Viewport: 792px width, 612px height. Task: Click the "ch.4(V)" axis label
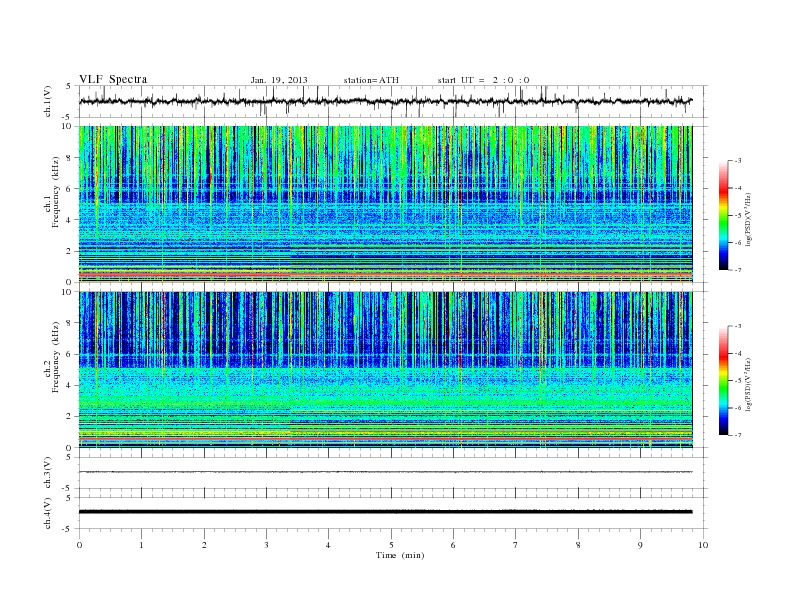(x=48, y=513)
